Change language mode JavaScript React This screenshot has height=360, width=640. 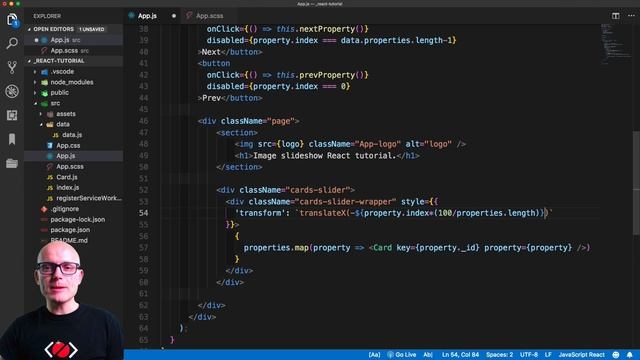pyautogui.click(x=581, y=355)
